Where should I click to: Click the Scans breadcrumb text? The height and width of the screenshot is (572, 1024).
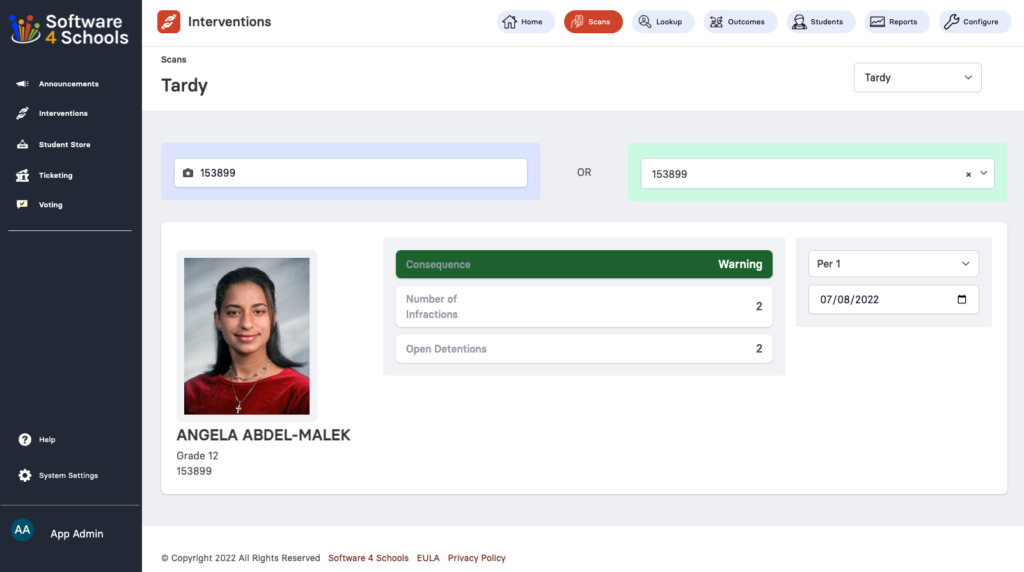(x=174, y=59)
